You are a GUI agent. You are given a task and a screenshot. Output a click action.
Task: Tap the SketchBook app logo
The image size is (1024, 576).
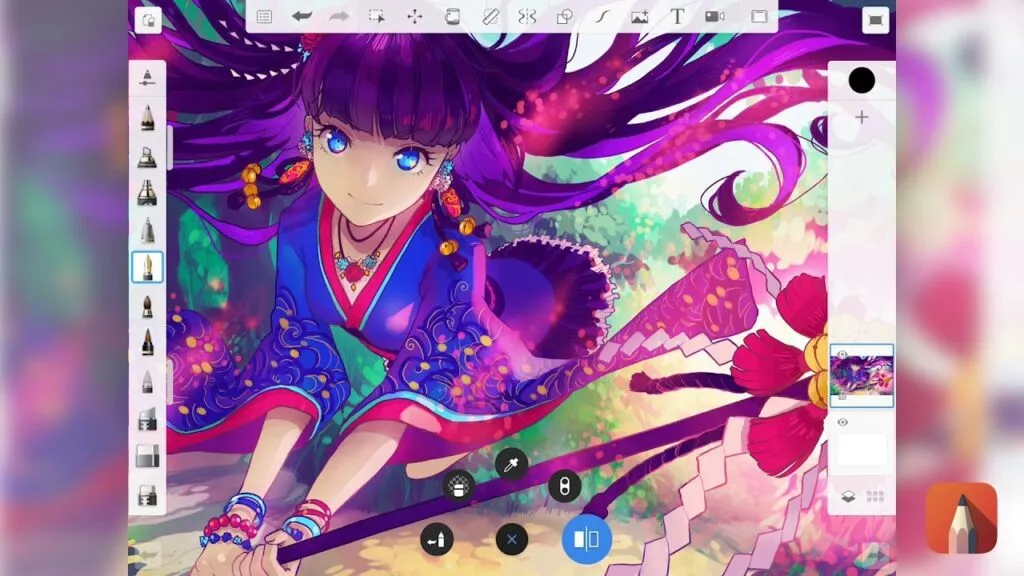point(961,518)
